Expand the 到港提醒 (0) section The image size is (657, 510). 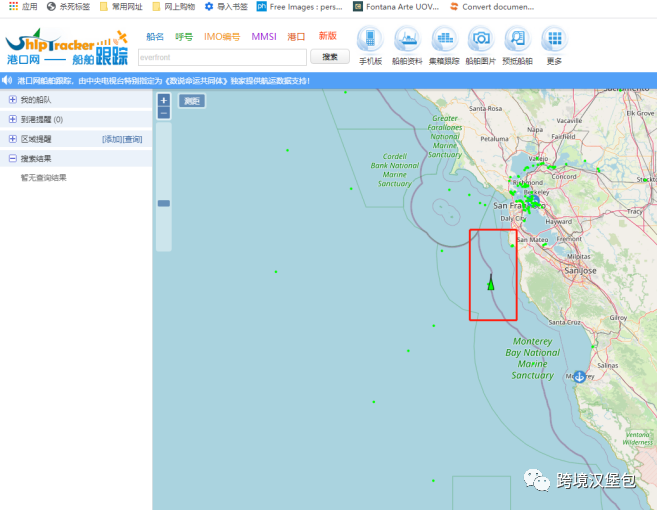pyautogui.click(x=12, y=119)
